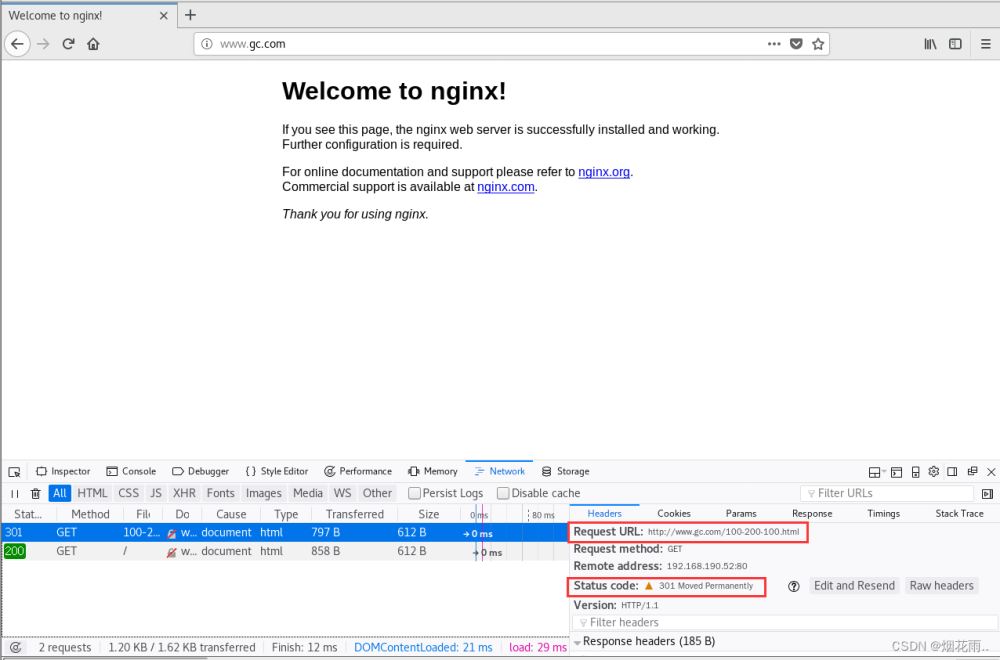
Task: Filter requests by JS
Action: 156,493
